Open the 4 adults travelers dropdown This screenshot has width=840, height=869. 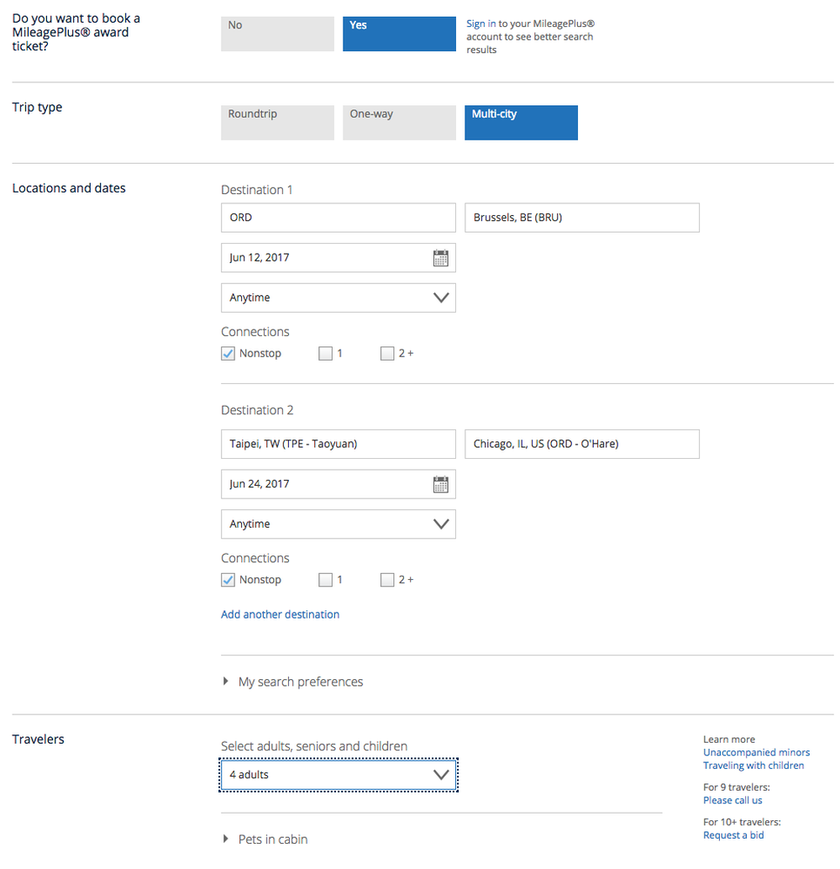point(338,775)
